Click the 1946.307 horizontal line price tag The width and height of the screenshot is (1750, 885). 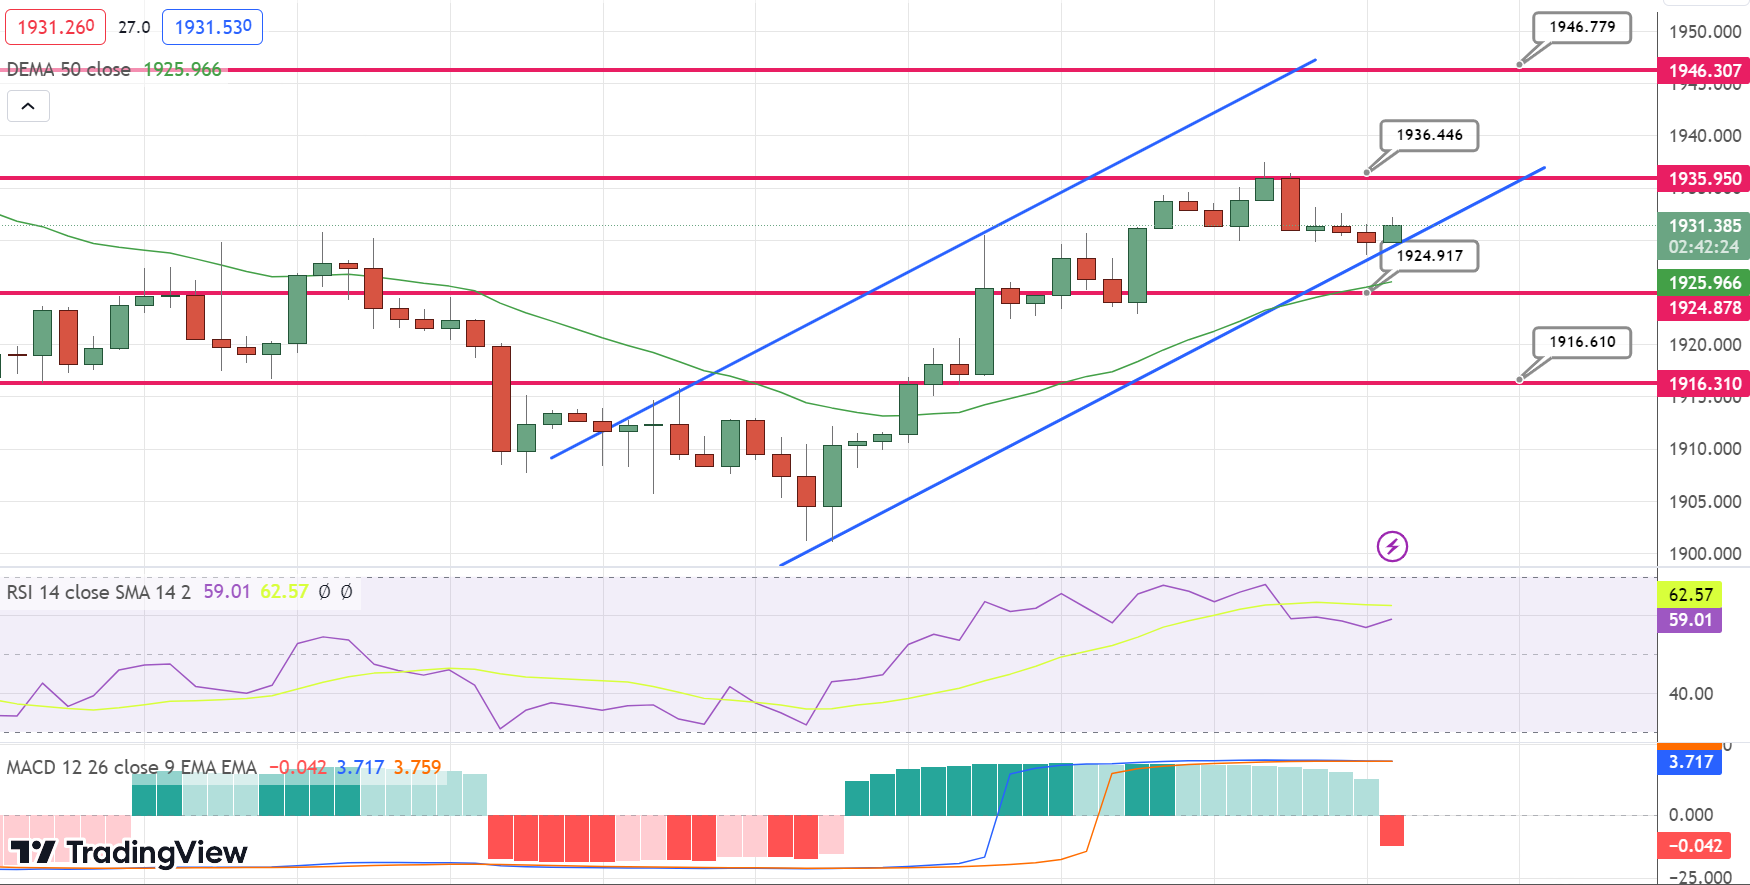[x=1704, y=71]
